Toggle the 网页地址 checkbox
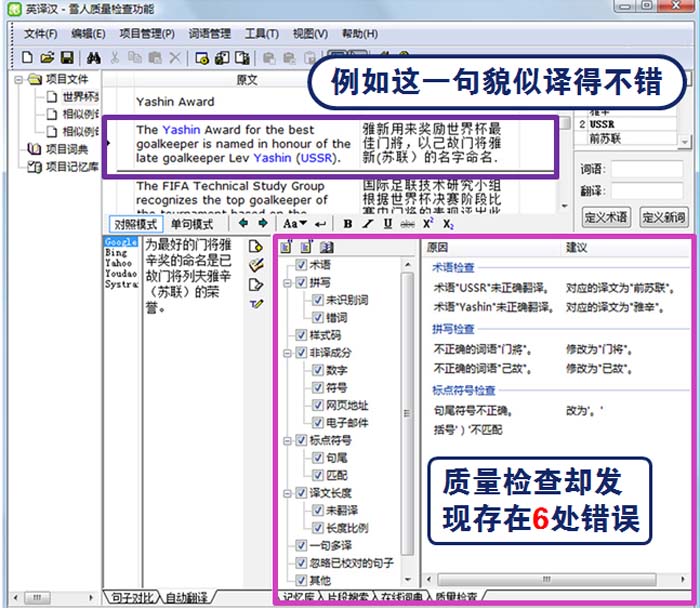This screenshot has width=700, height=609. [x=318, y=405]
